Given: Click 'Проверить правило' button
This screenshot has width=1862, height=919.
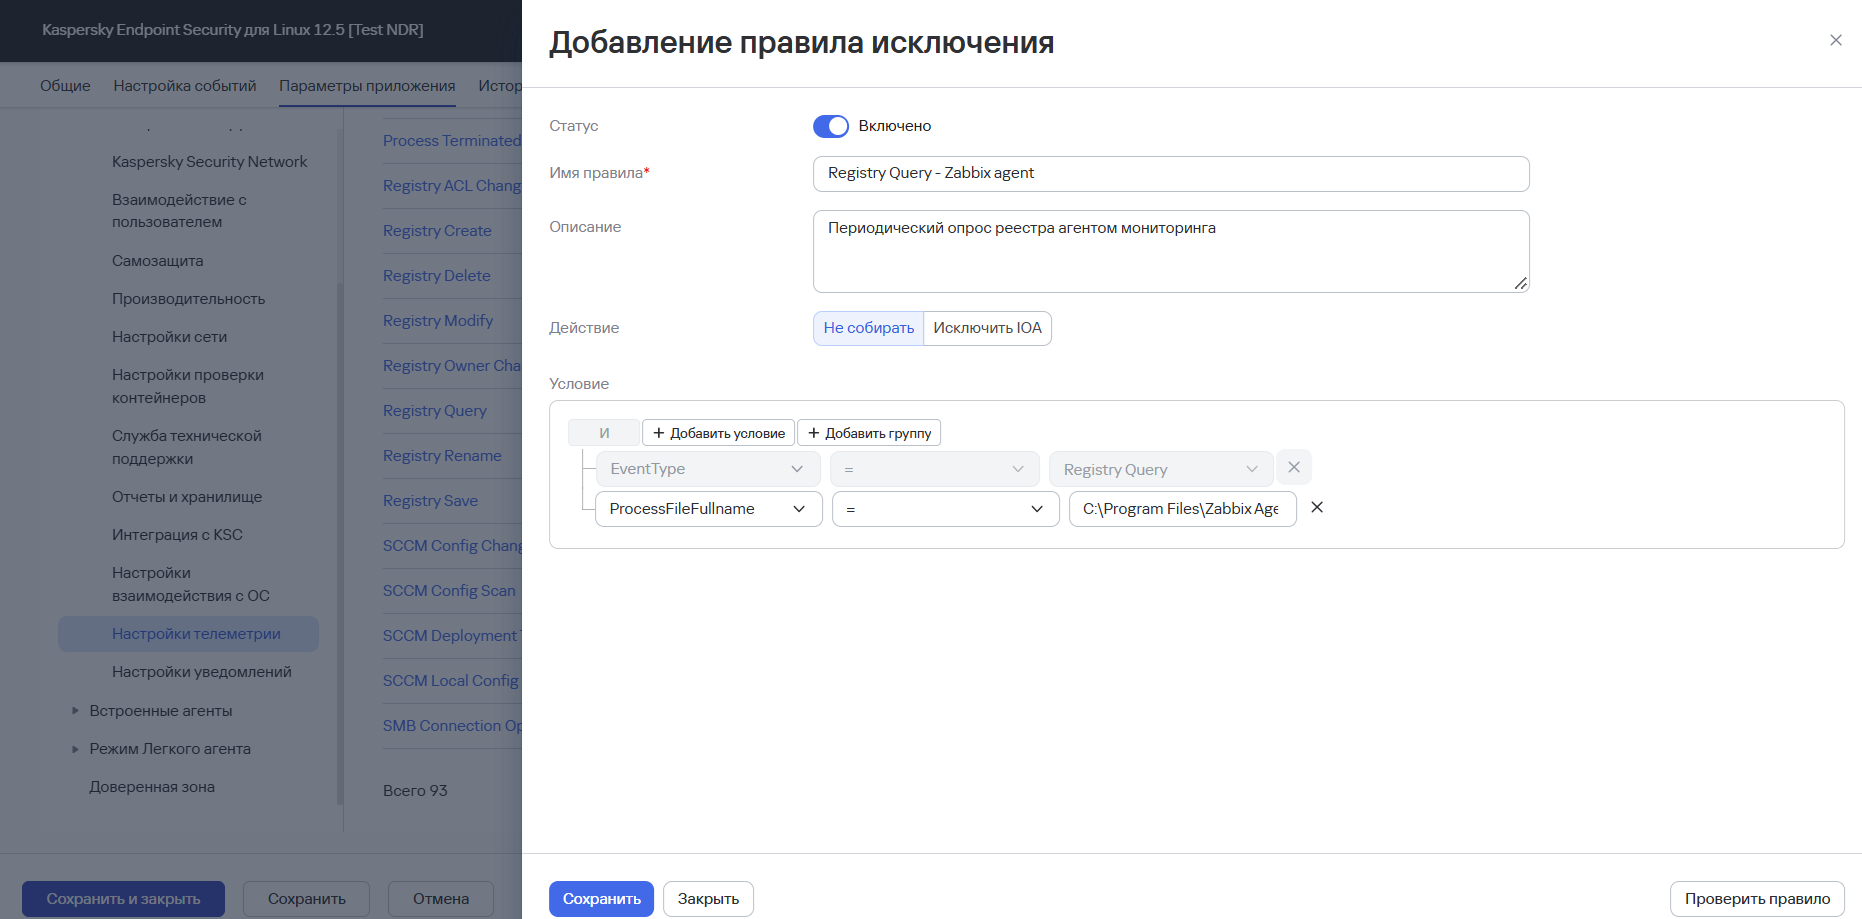Looking at the screenshot, I should tap(1757, 899).
